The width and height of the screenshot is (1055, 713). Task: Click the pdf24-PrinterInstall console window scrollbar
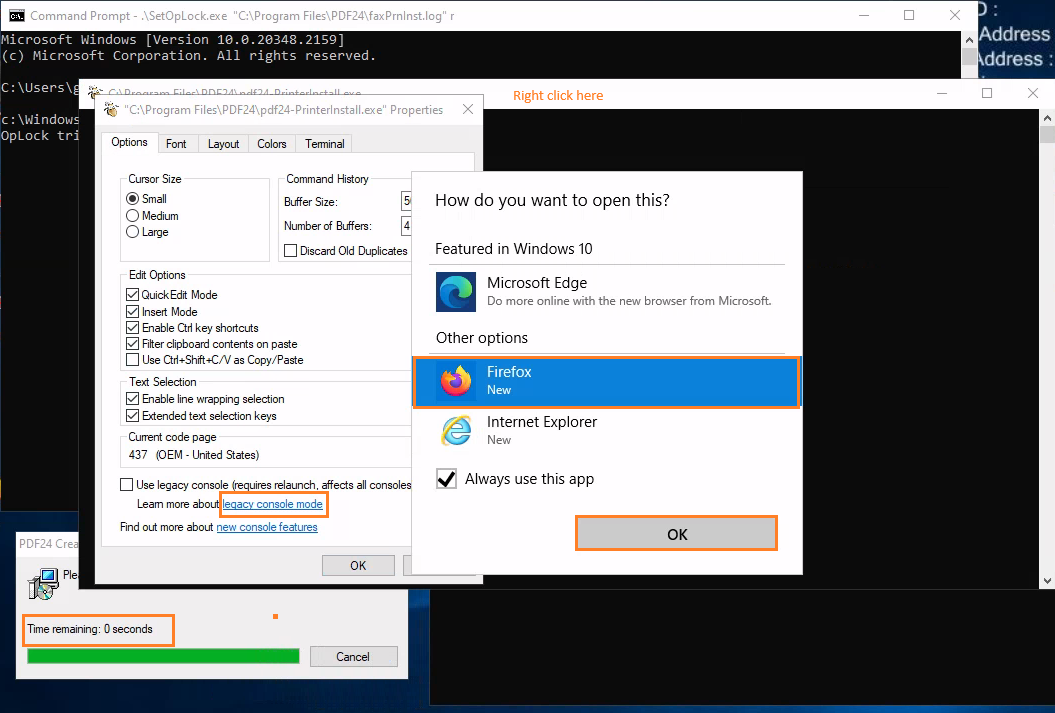coord(1047,349)
